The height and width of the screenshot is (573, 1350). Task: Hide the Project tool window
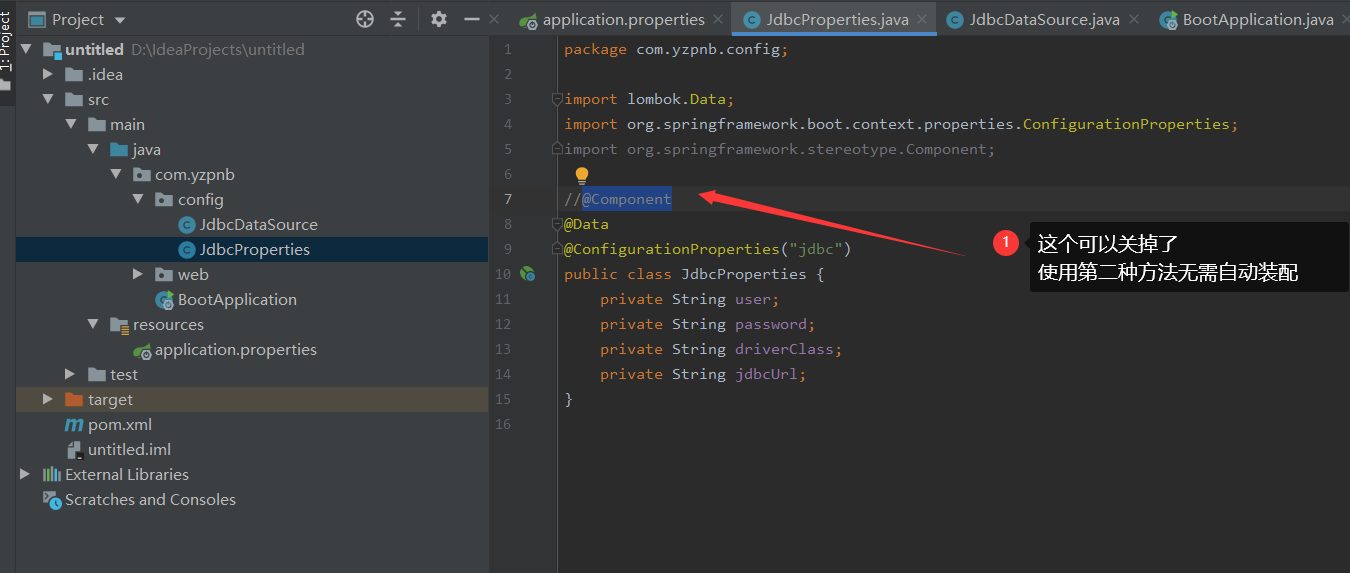coord(472,19)
